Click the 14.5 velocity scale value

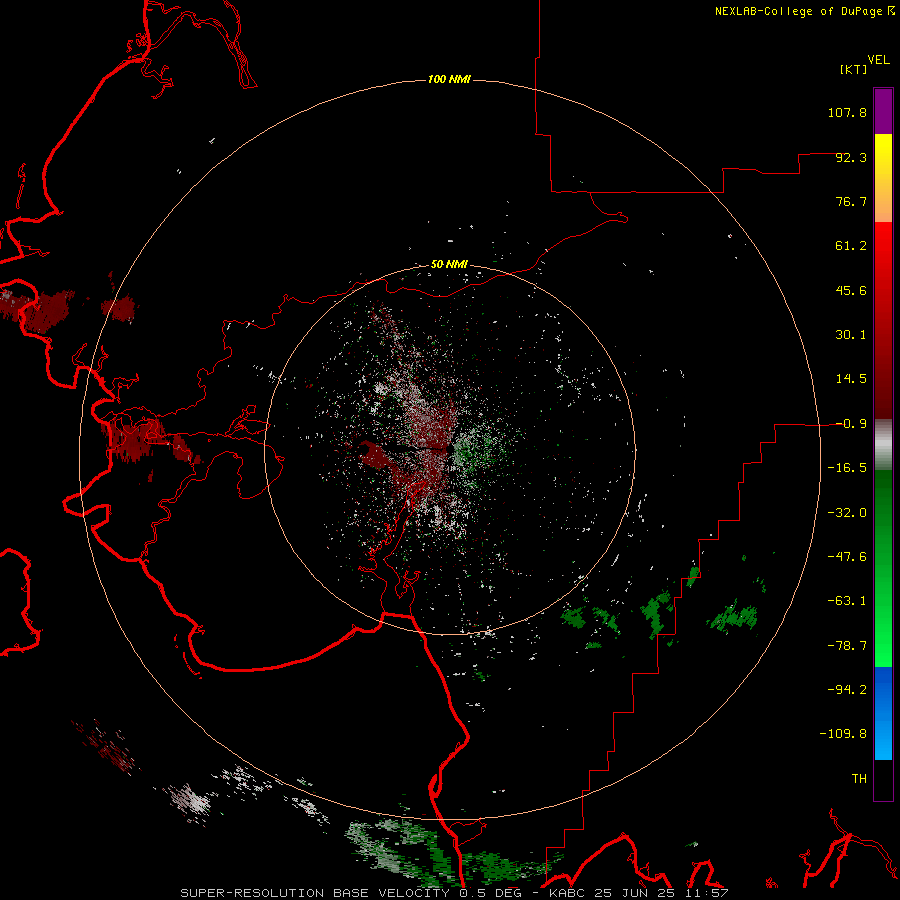point(851,379)
